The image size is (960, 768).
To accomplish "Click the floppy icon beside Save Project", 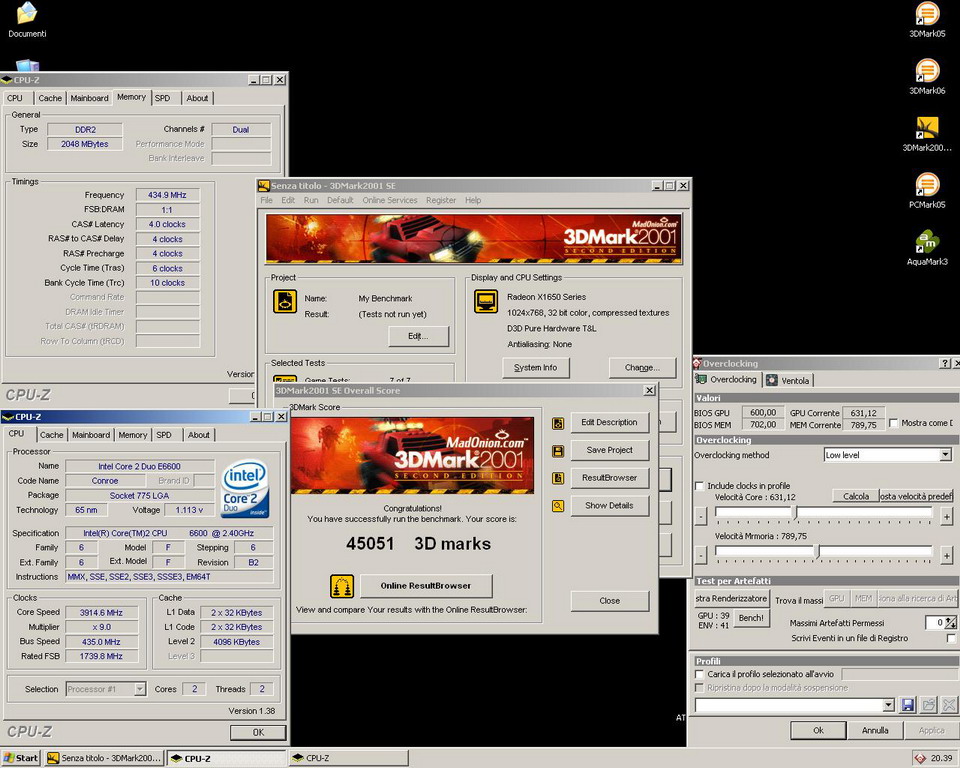I will pos(558,451).
